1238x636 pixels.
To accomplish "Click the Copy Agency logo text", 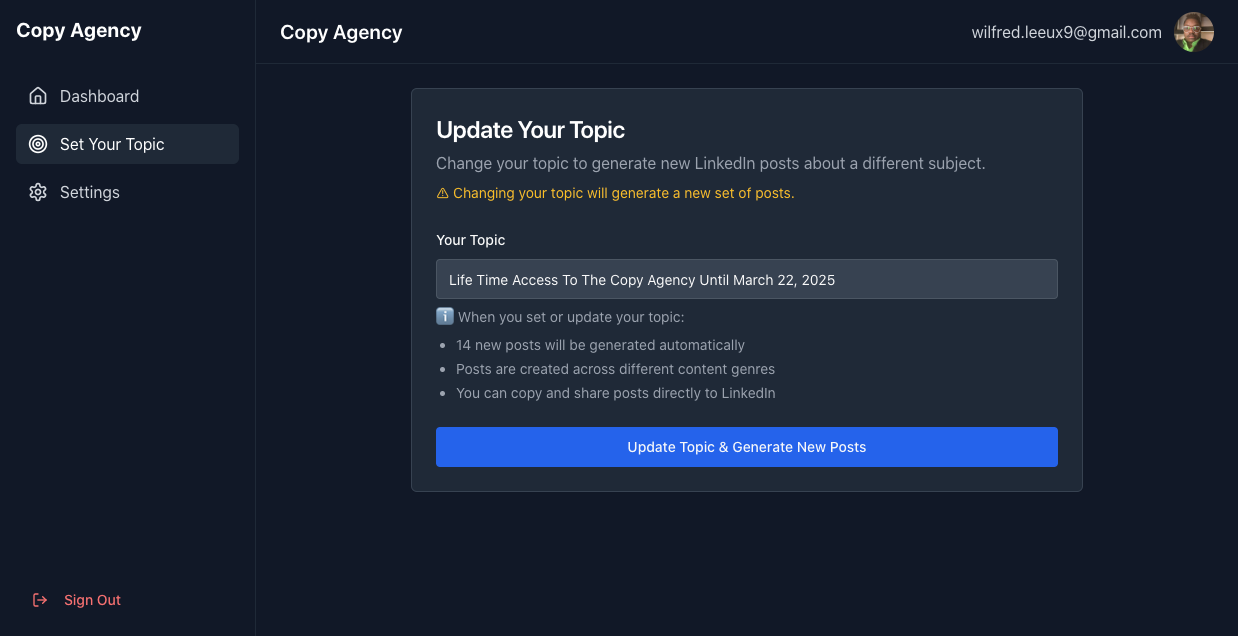I will pos(78,30).
